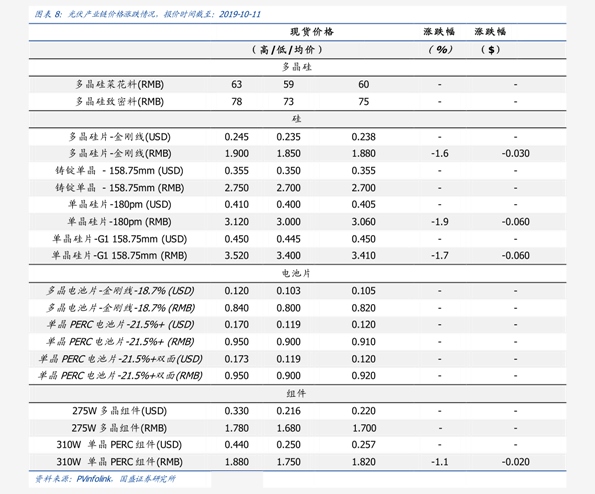Click row label '单晶硅片-G1 158.75mm (RMB)'

pos(120,255)
